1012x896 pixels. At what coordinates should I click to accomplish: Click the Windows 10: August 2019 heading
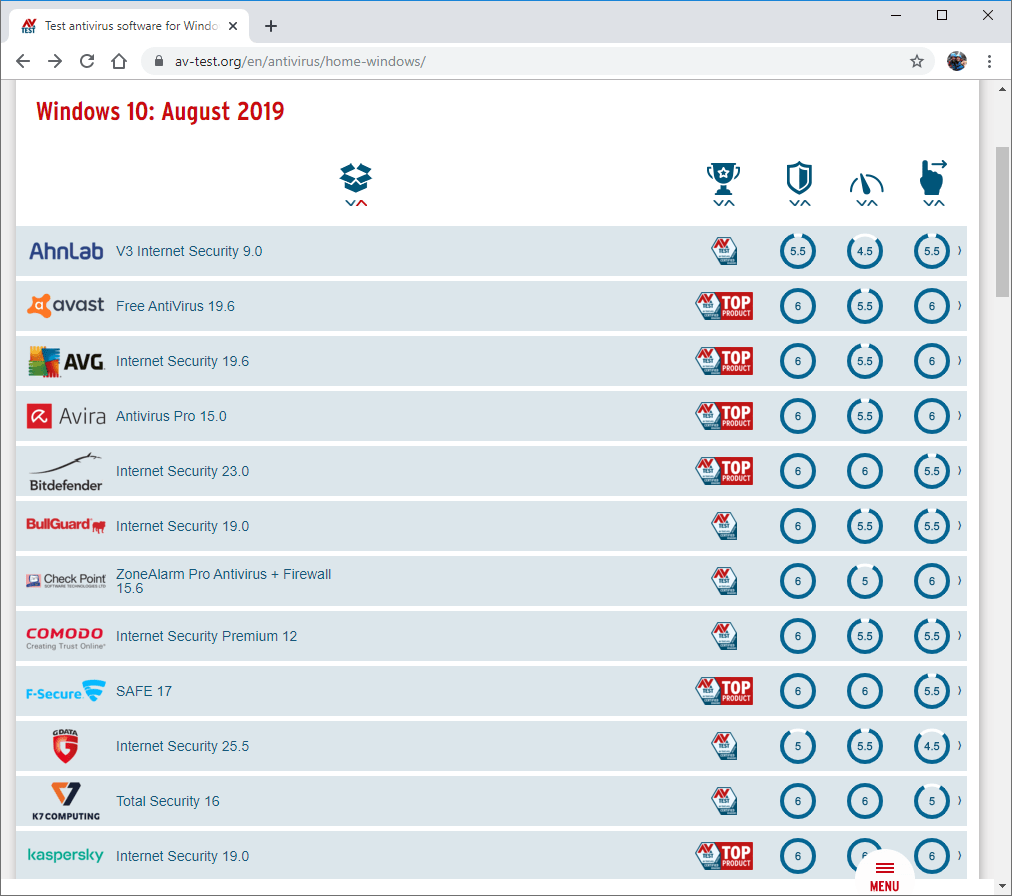(x=160, y=112)
